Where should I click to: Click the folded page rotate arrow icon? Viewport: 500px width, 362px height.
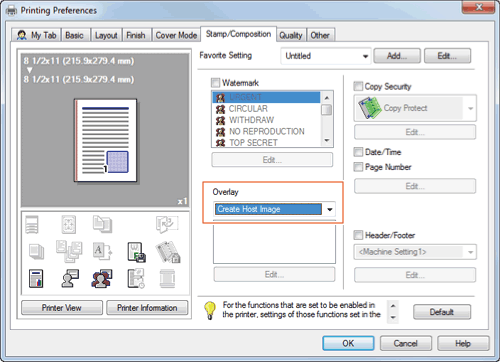coord(167,224)
